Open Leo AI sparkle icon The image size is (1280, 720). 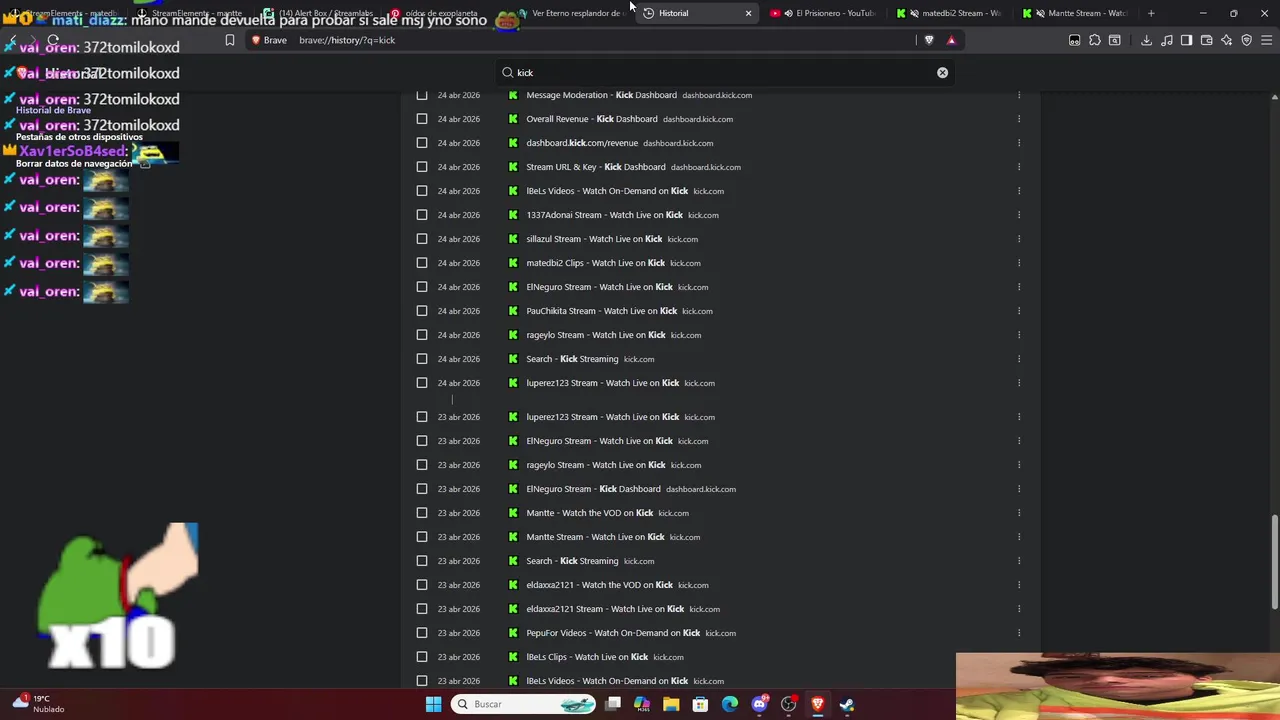[1226, 40]
